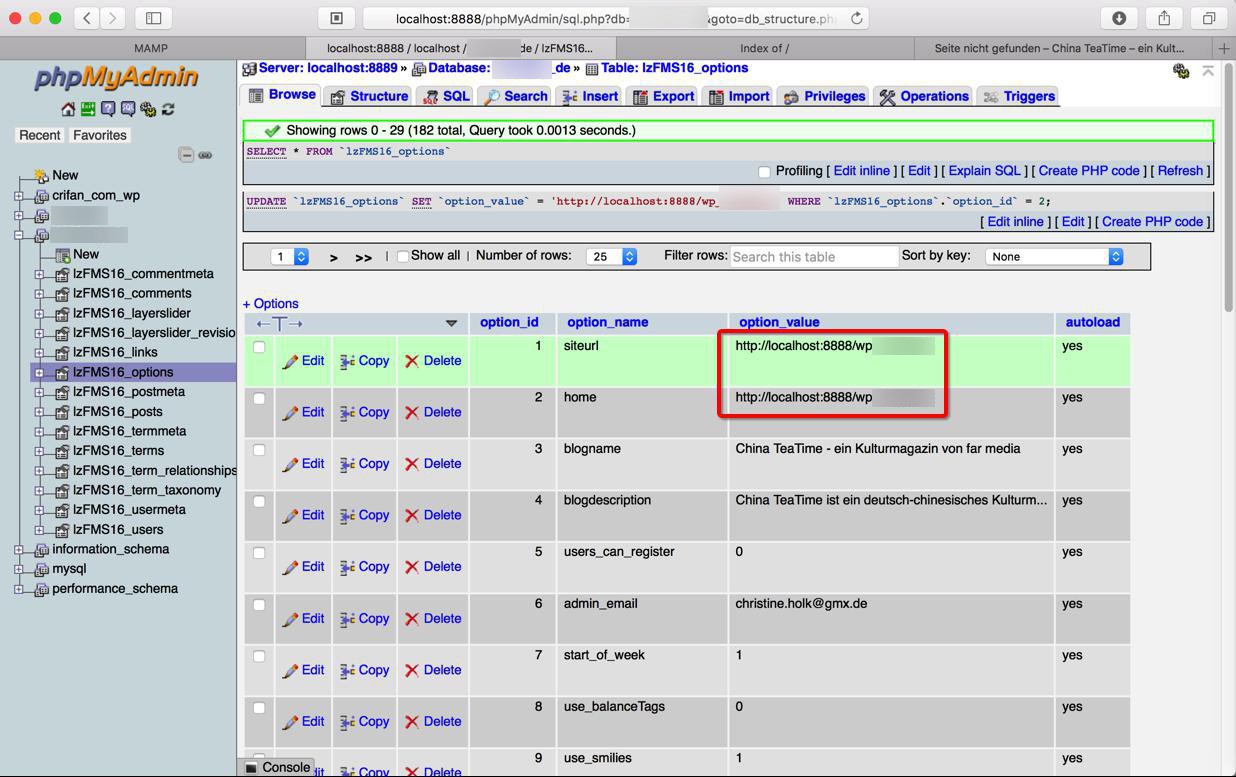Sort by option_name column header

click(x=608, y=322)
